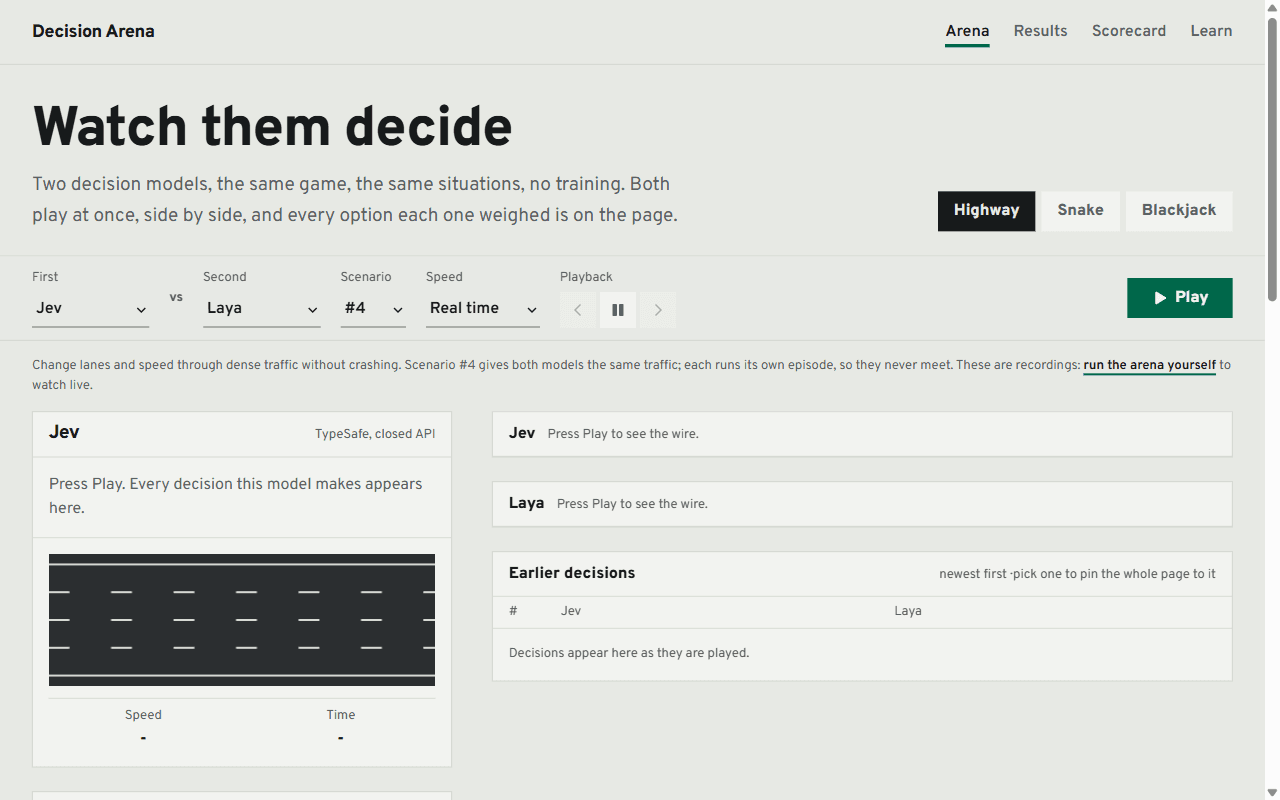Expand the Scenario #4 dropdown
This screenshot has height=800, width=1280.
click(373, 309)
